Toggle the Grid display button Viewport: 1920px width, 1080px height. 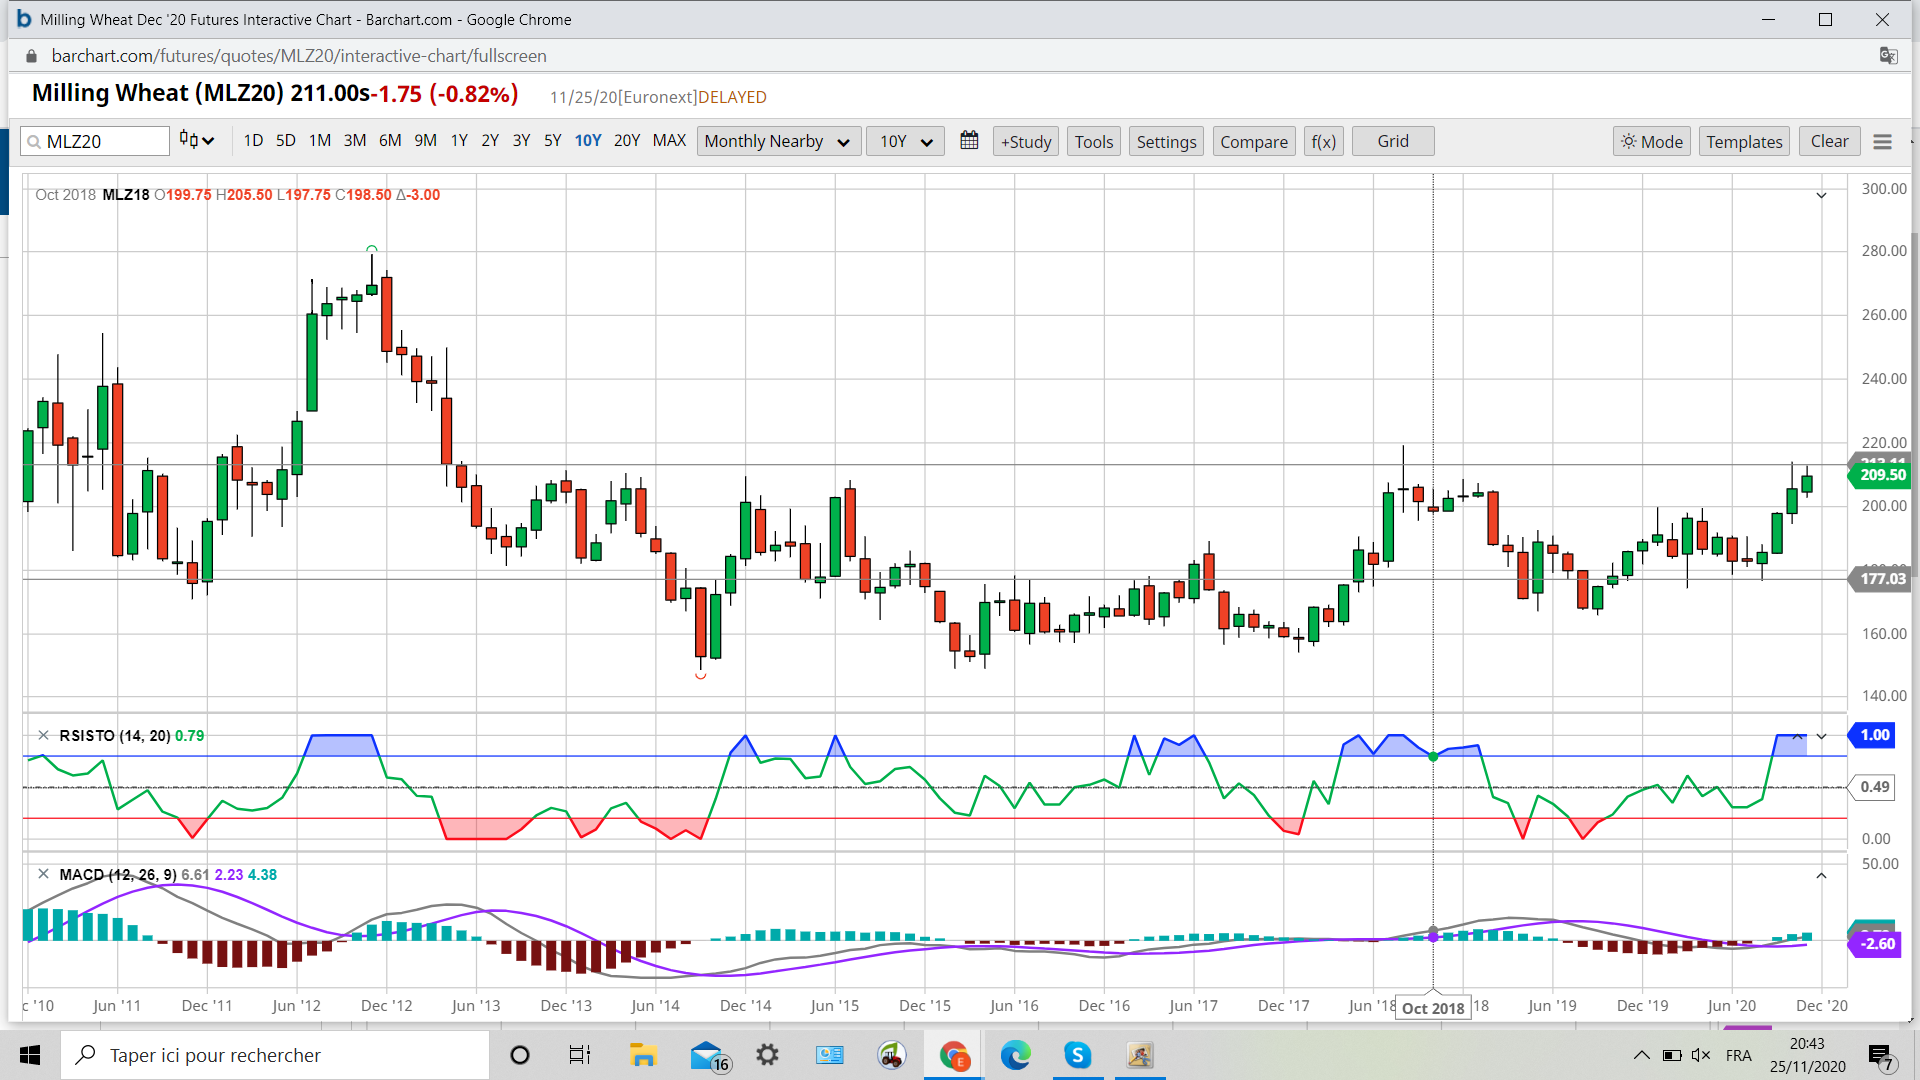coord(1392,141)
